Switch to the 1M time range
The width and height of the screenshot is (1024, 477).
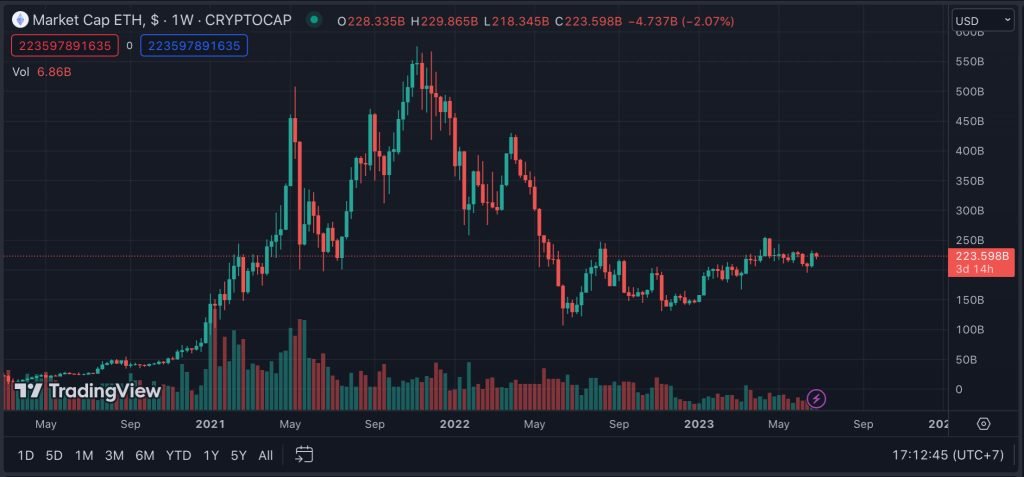click(84, 455)
